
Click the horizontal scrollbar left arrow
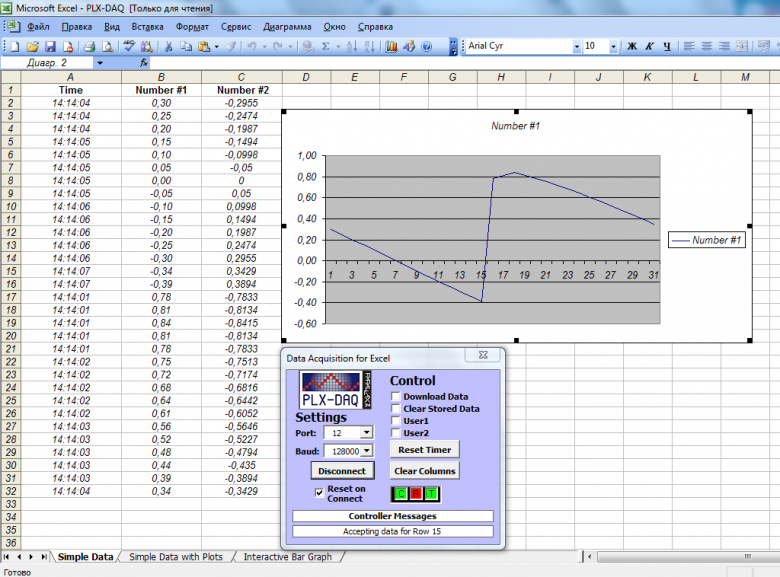[589, 557]
